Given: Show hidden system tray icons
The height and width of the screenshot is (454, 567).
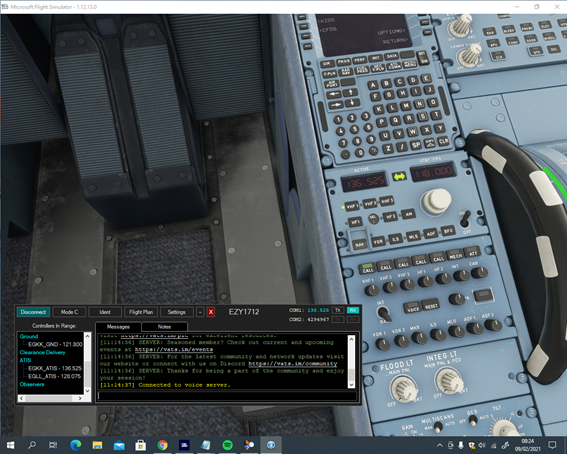Looking at the screenshot, I should click(x=439, y=445).
